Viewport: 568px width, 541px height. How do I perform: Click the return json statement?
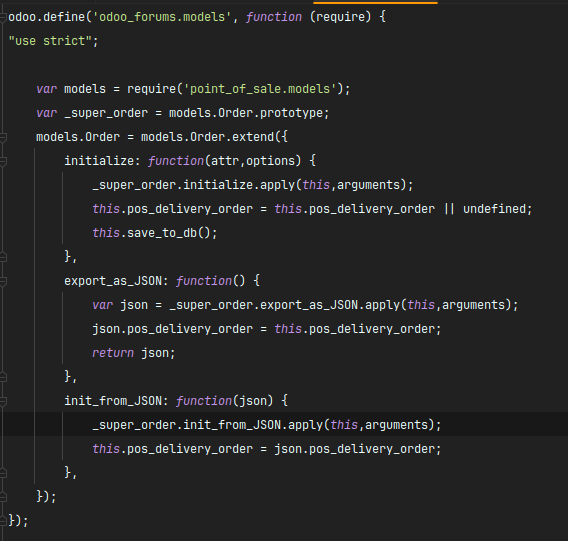coord(134,353)
